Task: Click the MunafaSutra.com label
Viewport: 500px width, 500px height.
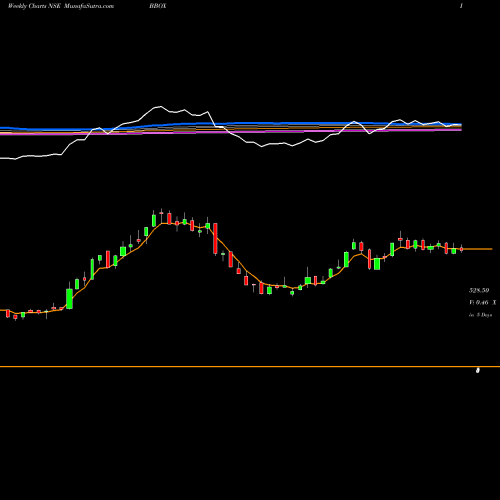Action: click(x=88, y=6)
